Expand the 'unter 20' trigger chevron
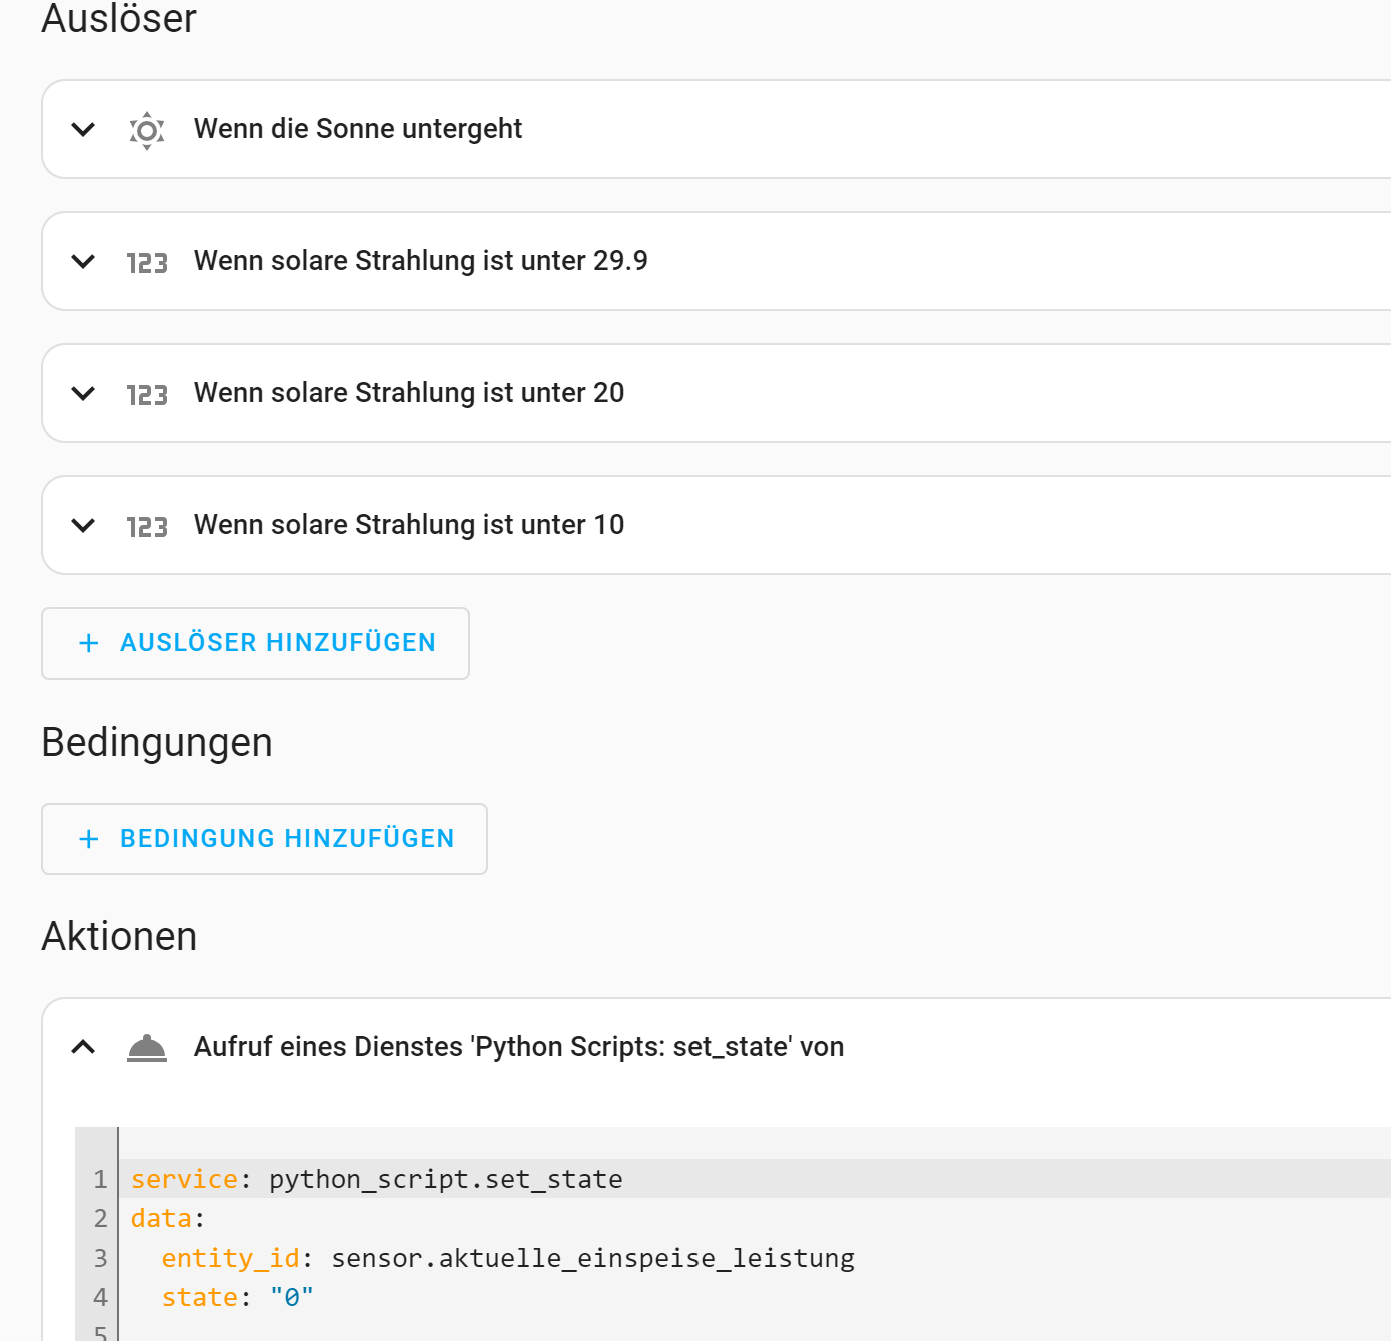 [84, 393]
